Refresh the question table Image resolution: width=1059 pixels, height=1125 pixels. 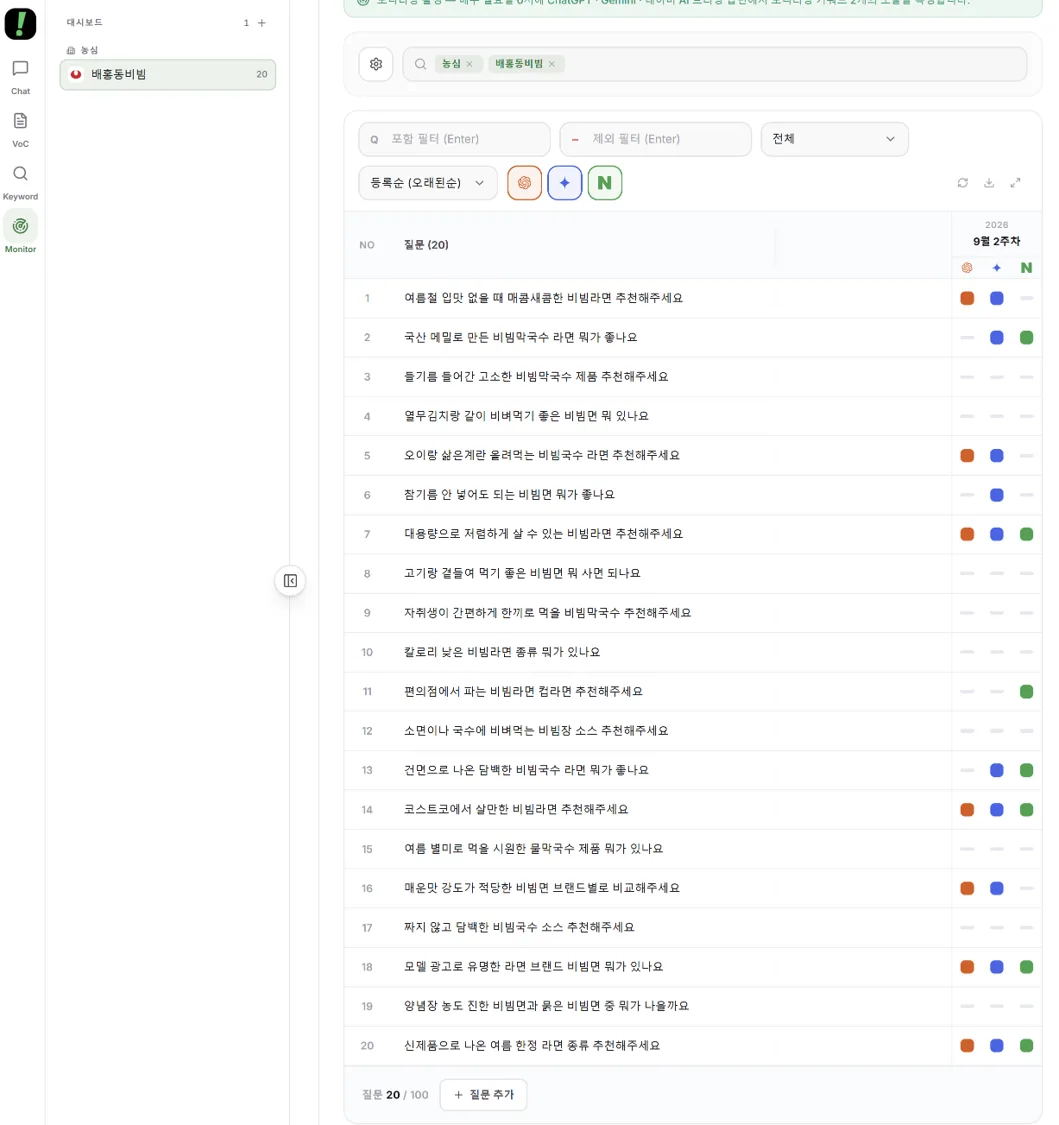click(963, 183)
